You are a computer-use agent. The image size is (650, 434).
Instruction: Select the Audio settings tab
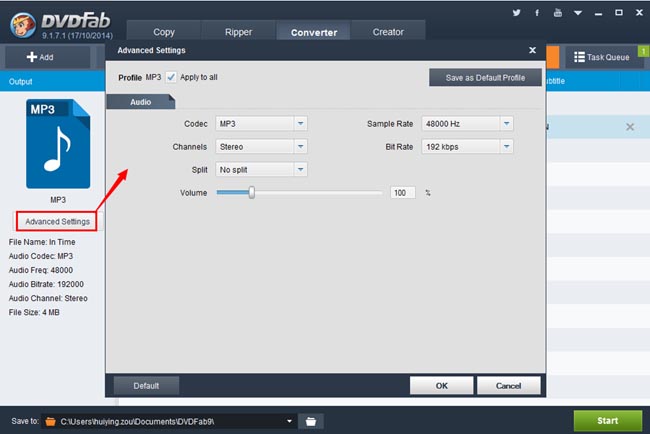click(x=141, y=102)
